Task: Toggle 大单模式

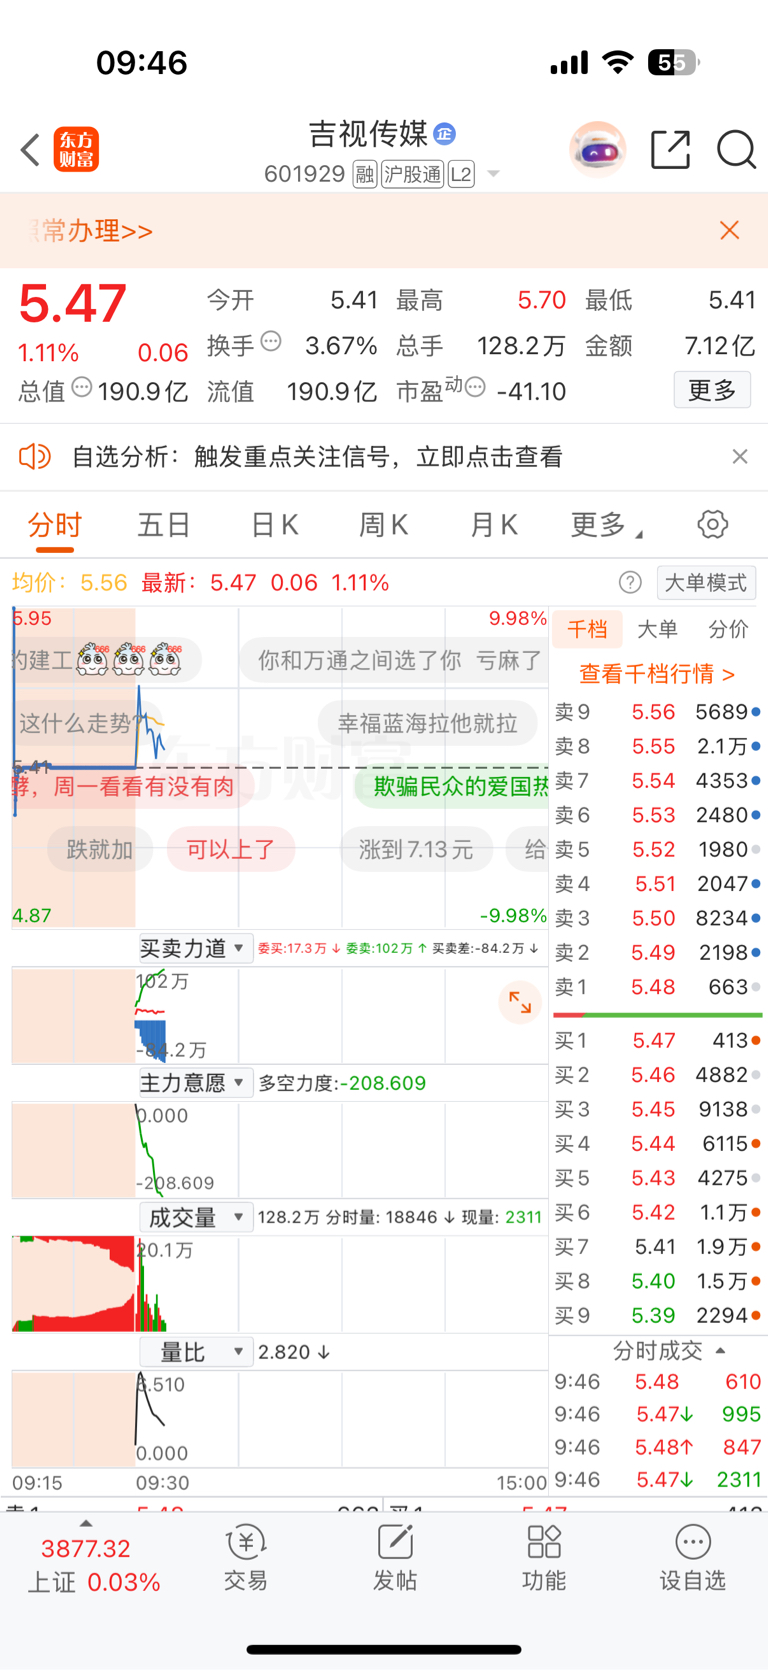Action: click(706, 583)
